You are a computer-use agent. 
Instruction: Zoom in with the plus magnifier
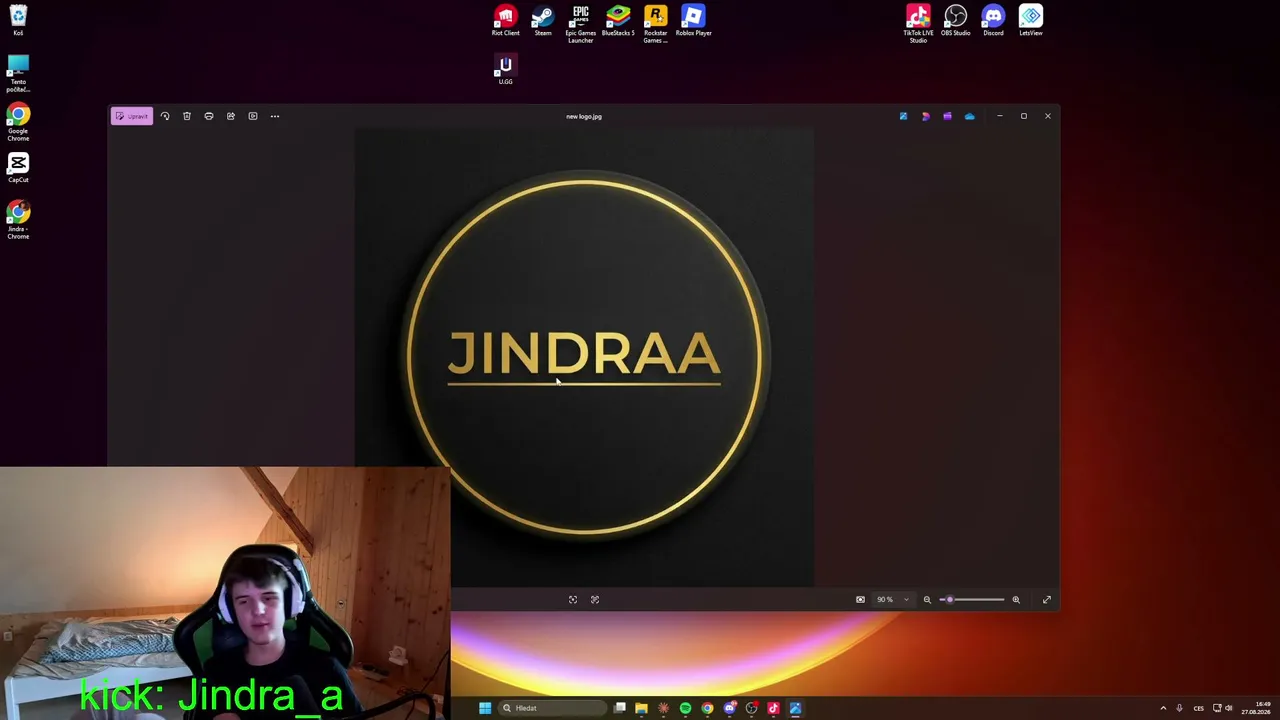(1016, 600)
